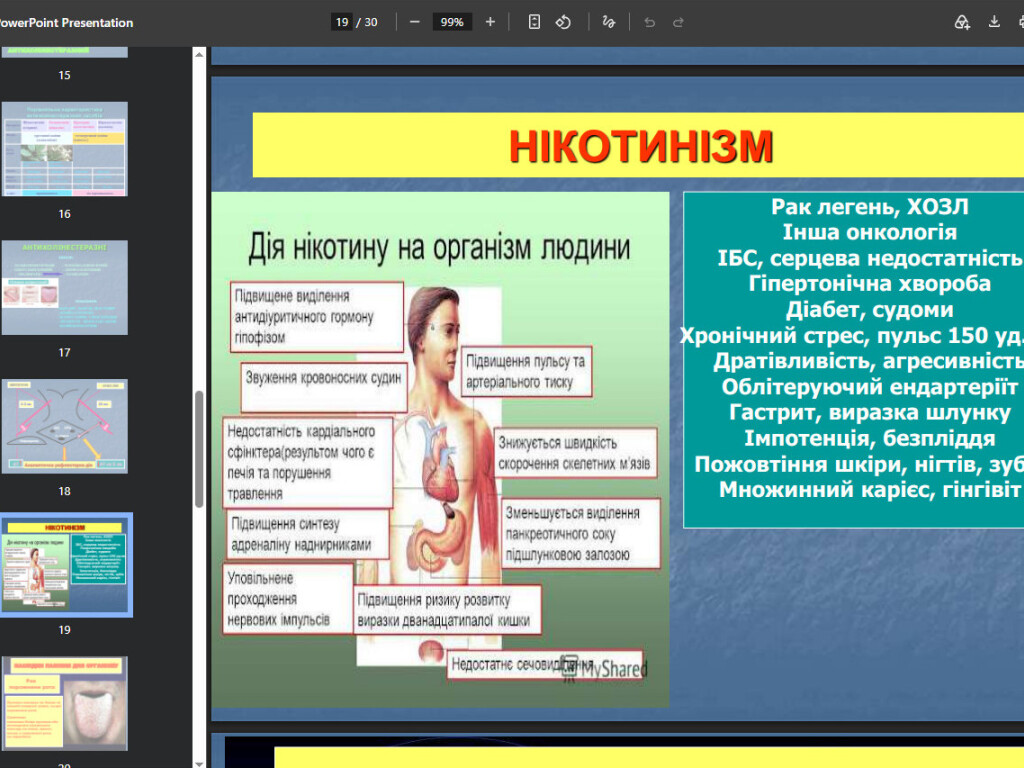The image size is (1024, 768).
Task: Click the page label 15 in sidebar
Action: click(64, 75)
